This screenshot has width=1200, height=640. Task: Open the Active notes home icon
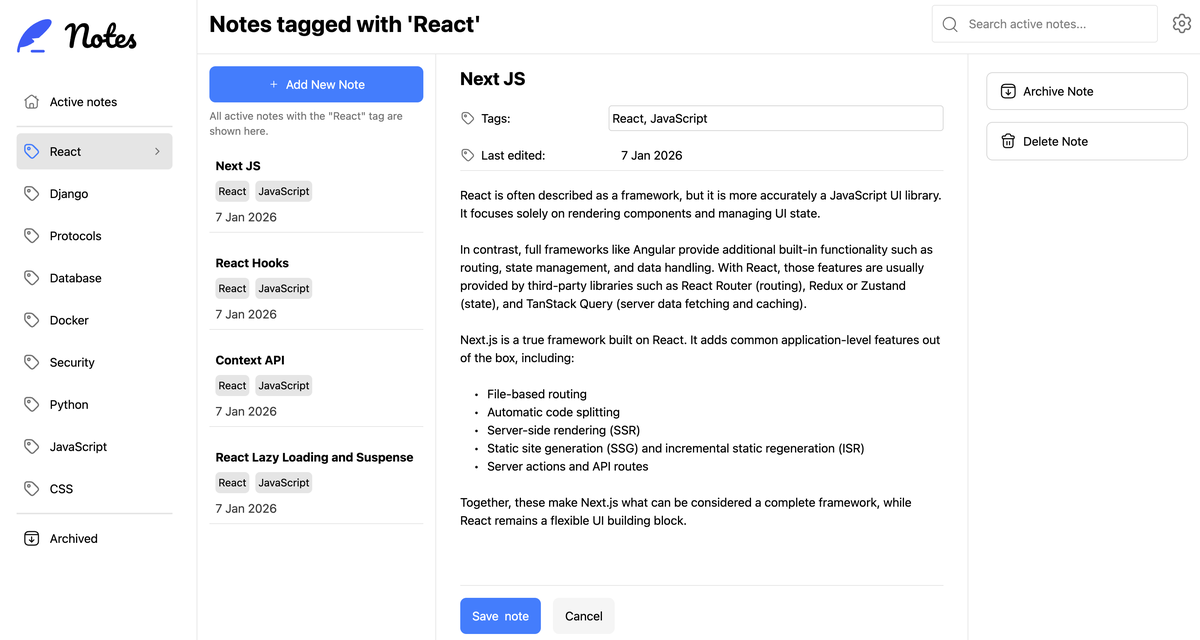pos(31,101)
